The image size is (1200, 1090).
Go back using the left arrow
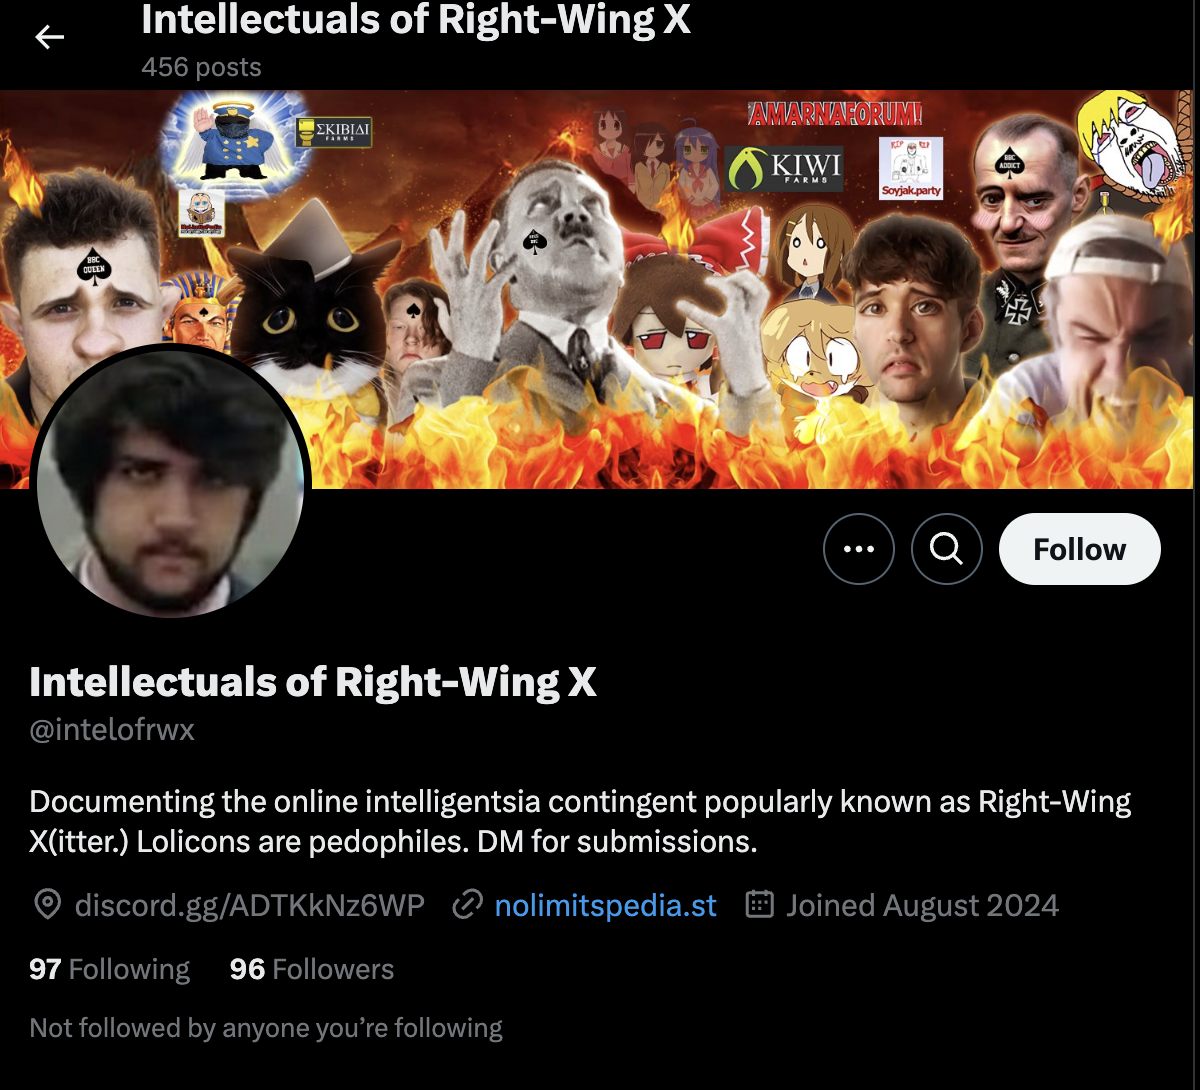click(x=49, y=38)
